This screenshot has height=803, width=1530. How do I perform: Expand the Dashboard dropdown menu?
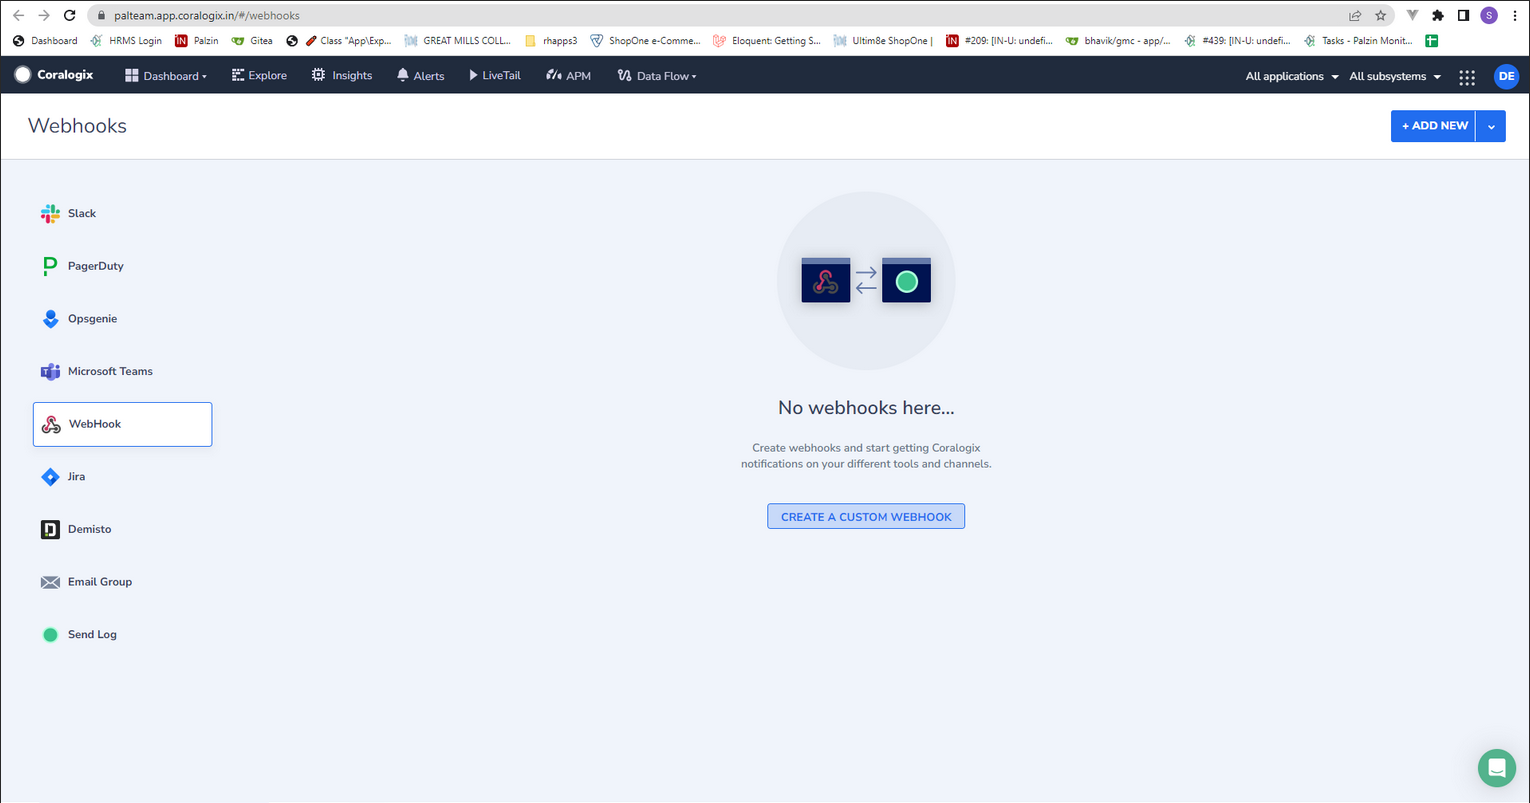coord(166,76)
